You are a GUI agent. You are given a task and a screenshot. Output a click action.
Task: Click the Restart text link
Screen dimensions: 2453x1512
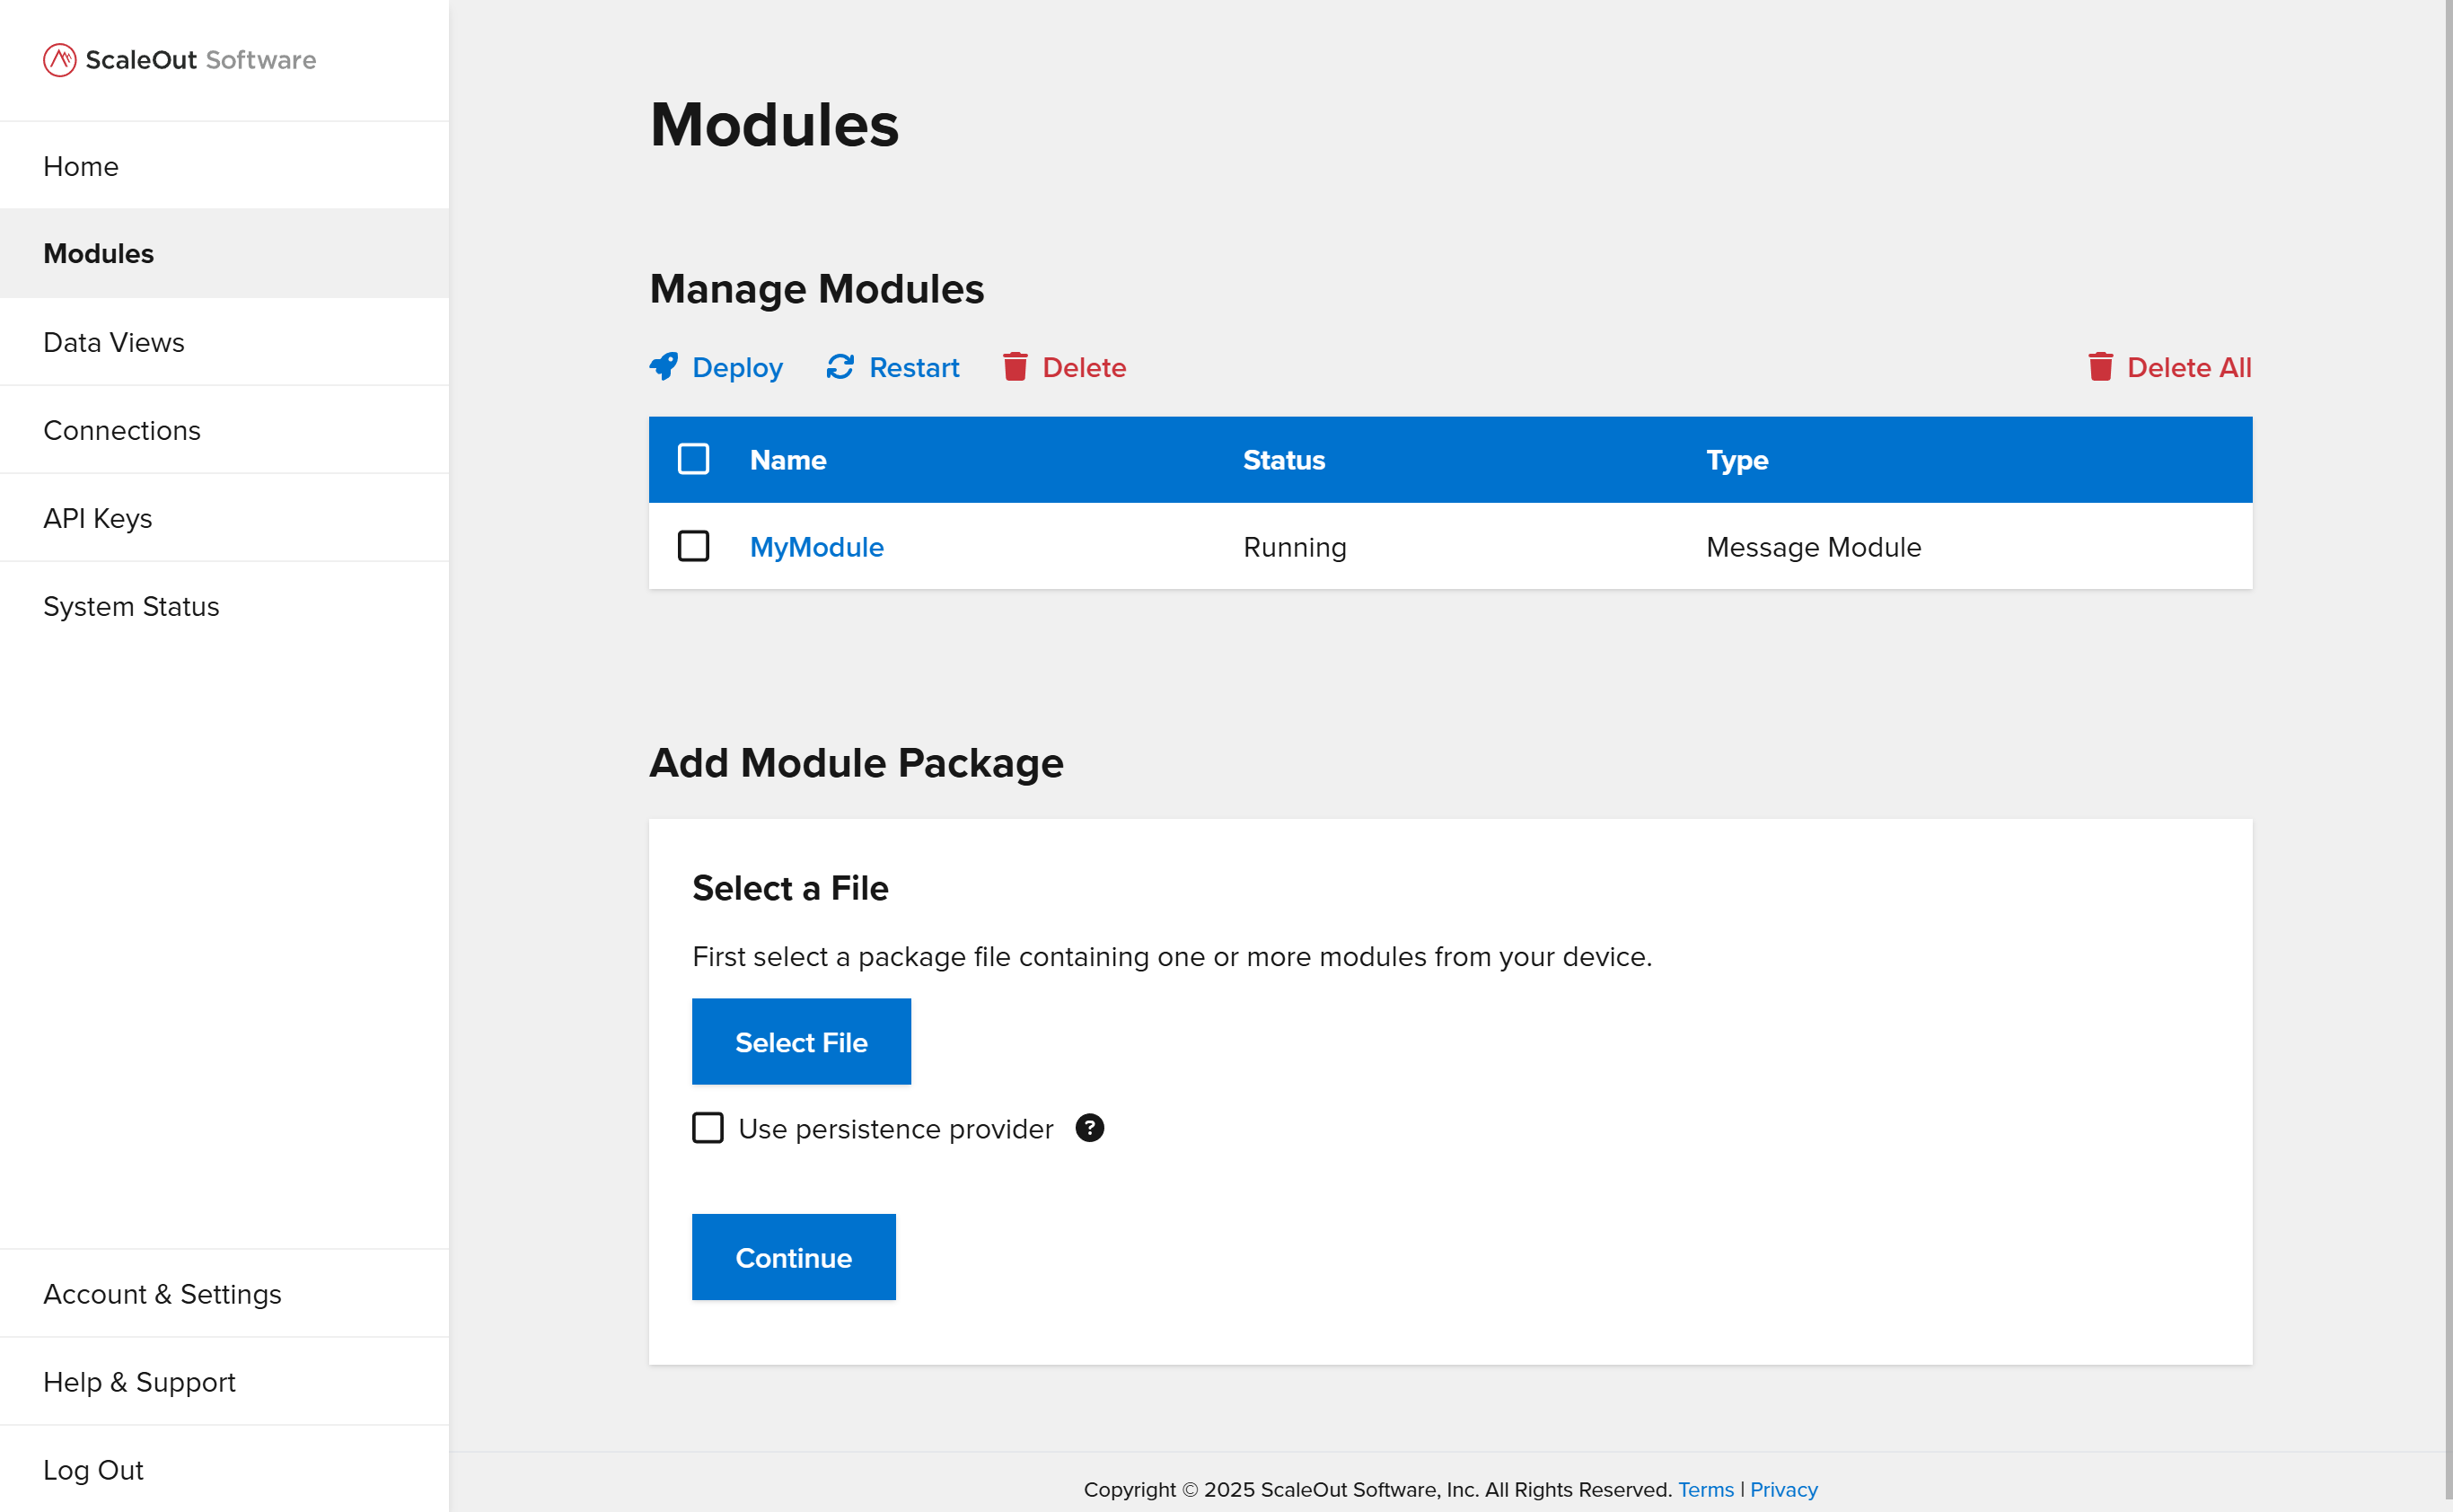[x=914, y=368]
